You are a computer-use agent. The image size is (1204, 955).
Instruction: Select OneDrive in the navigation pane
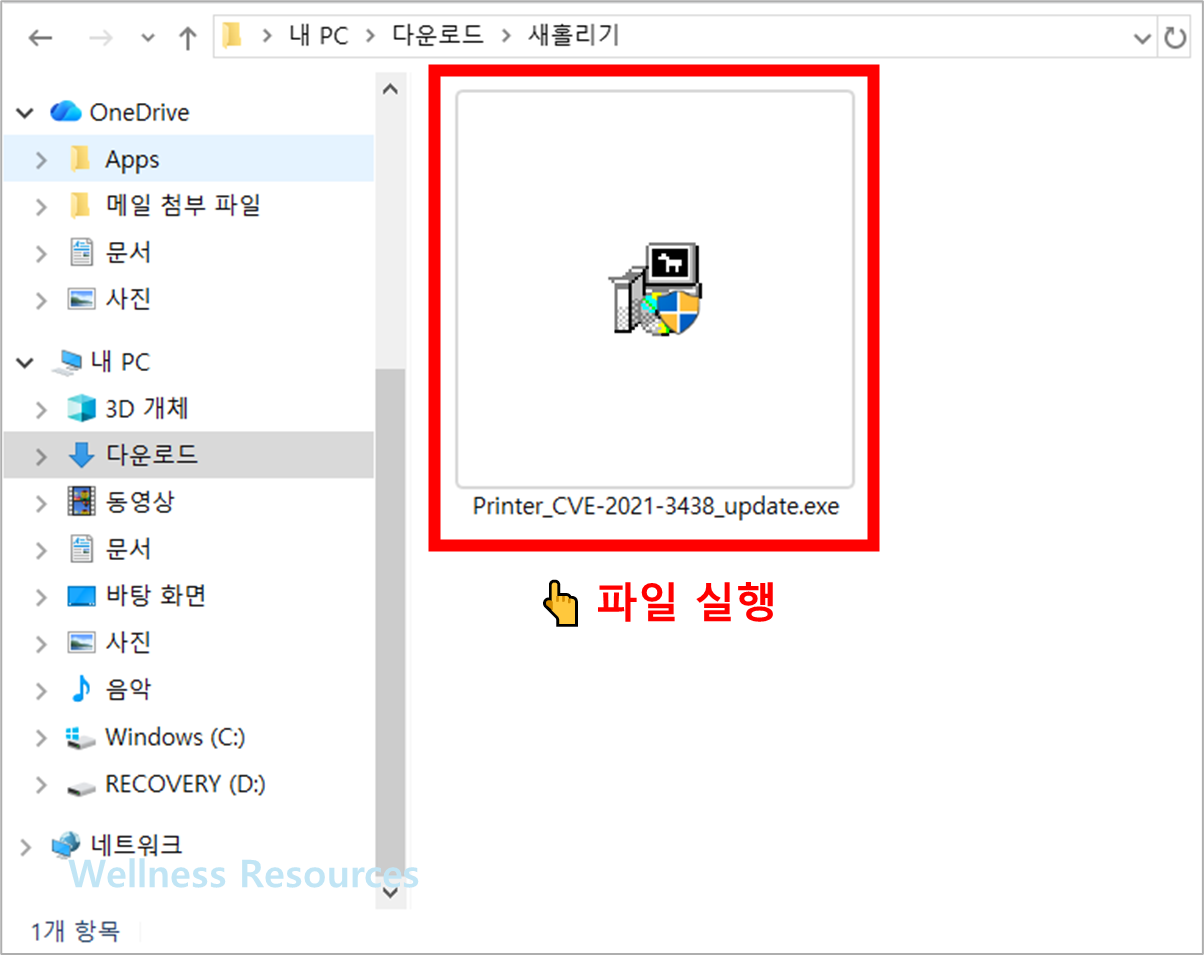(139, 112)
